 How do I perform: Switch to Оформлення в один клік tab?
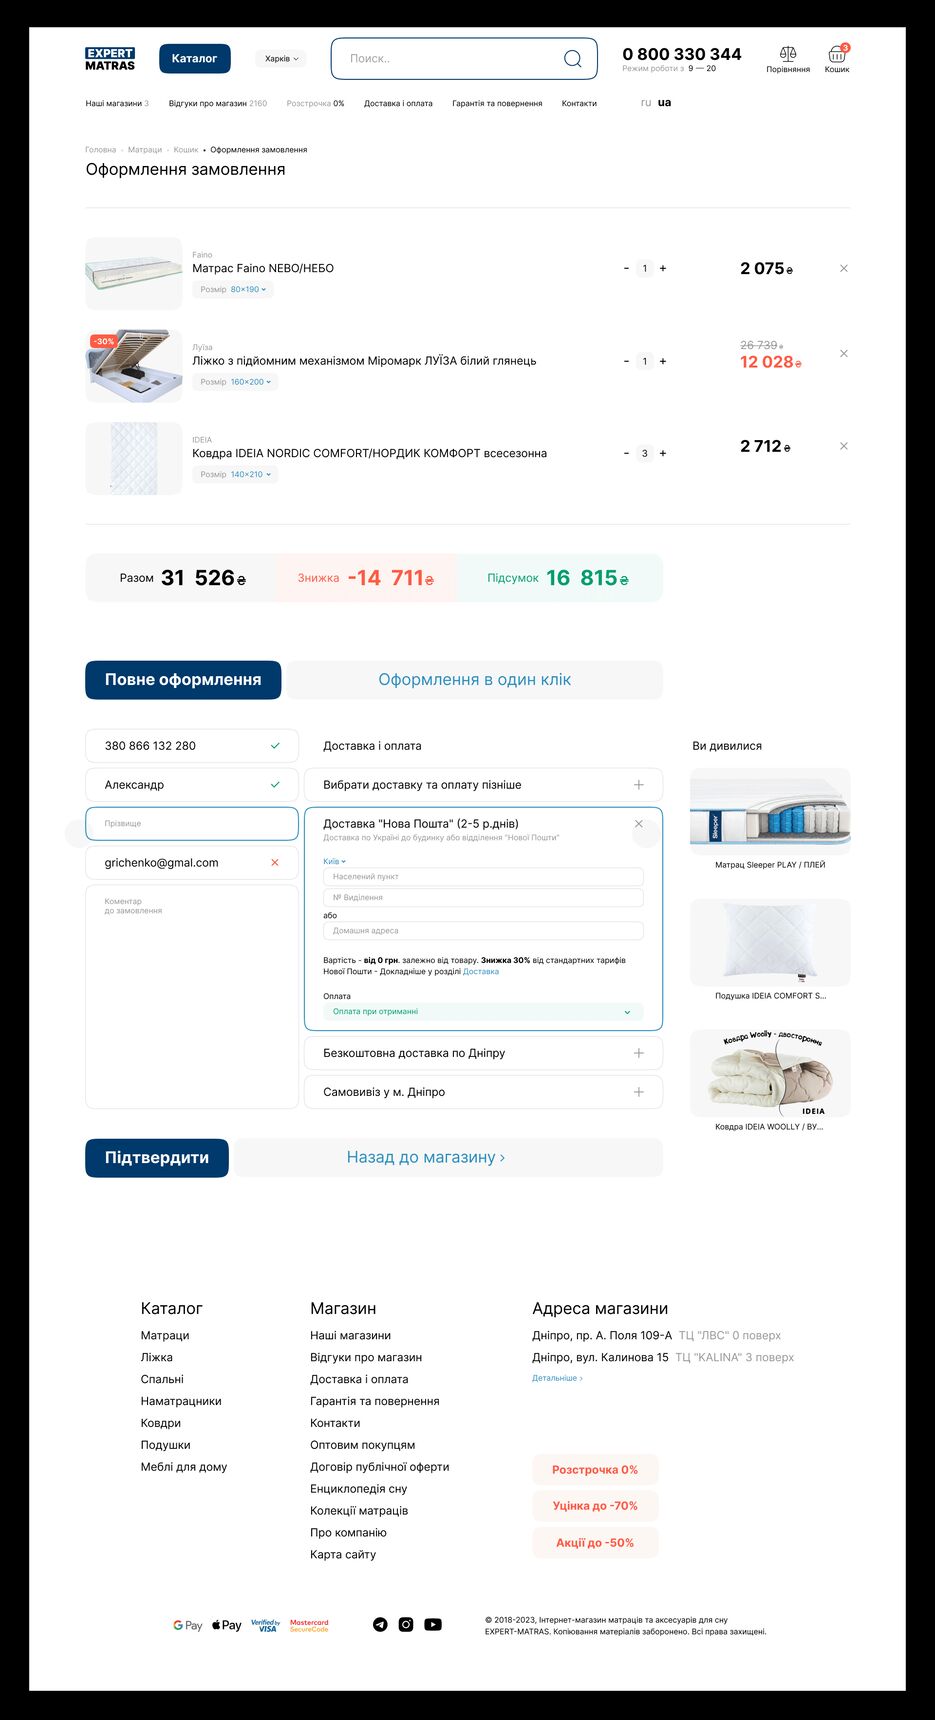tap(474, 680)
